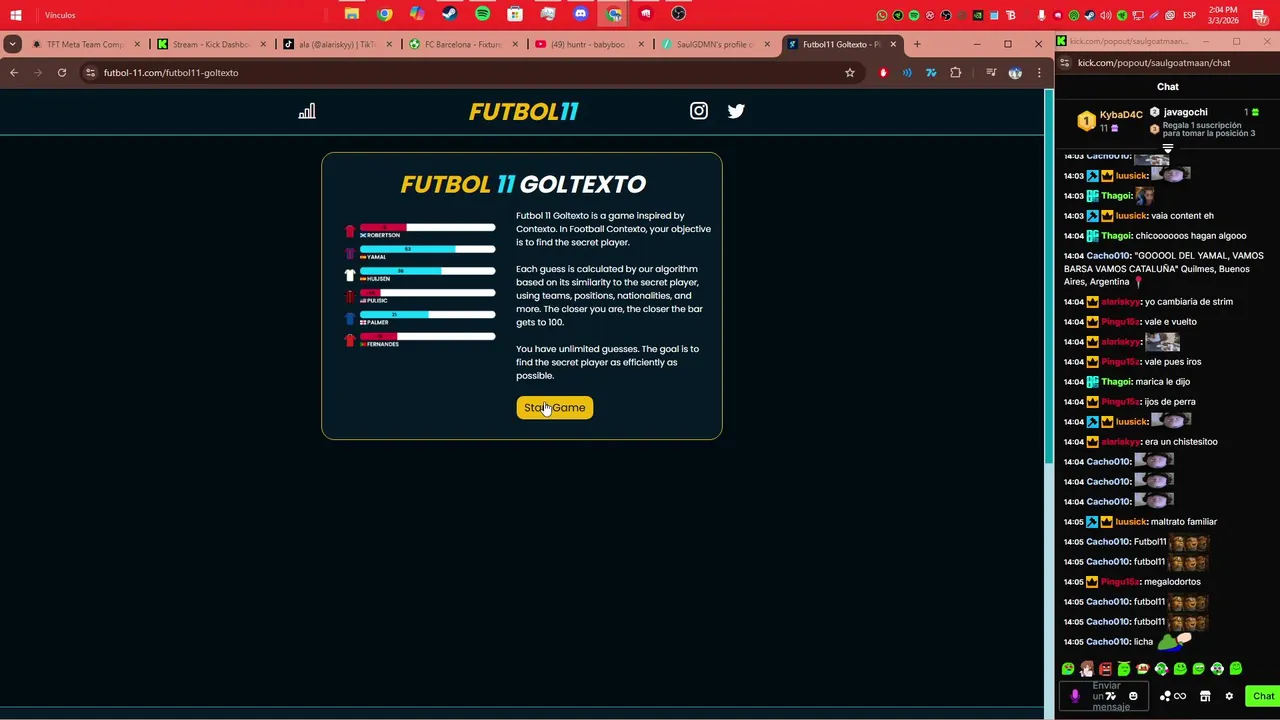This screenshot has height=720, width=1280.
Task: Click Kyba04C top gifter entry
Action: pos(1109,120)
